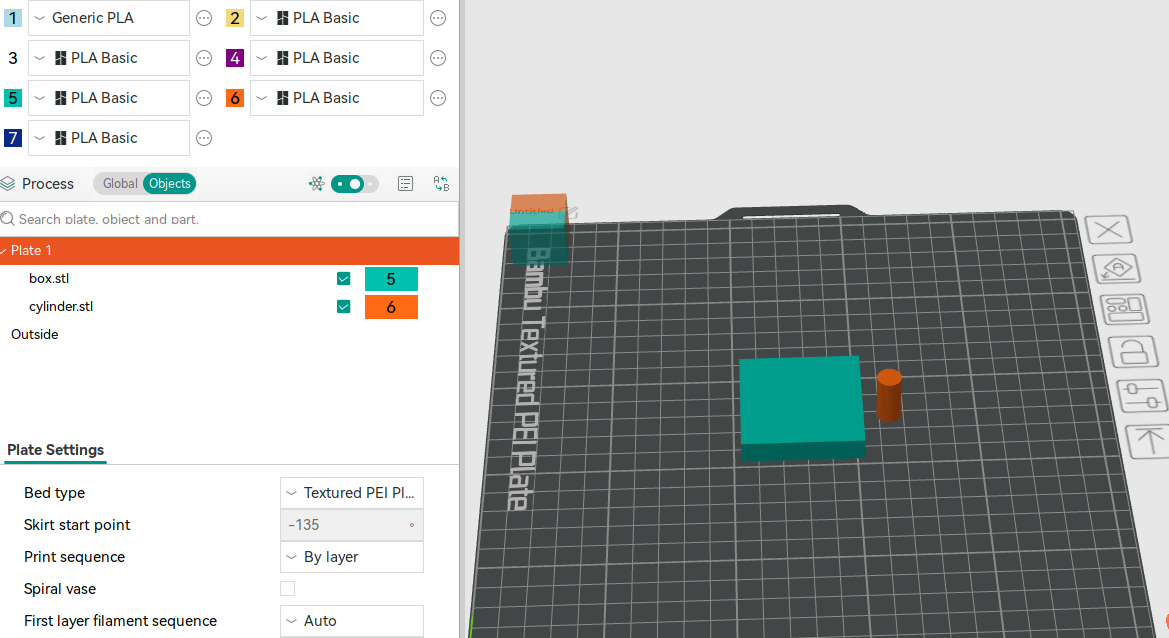This screenshot has height=638, width=1169.
Task: Open more options for filament 7
Action: (x=204, y=138)
